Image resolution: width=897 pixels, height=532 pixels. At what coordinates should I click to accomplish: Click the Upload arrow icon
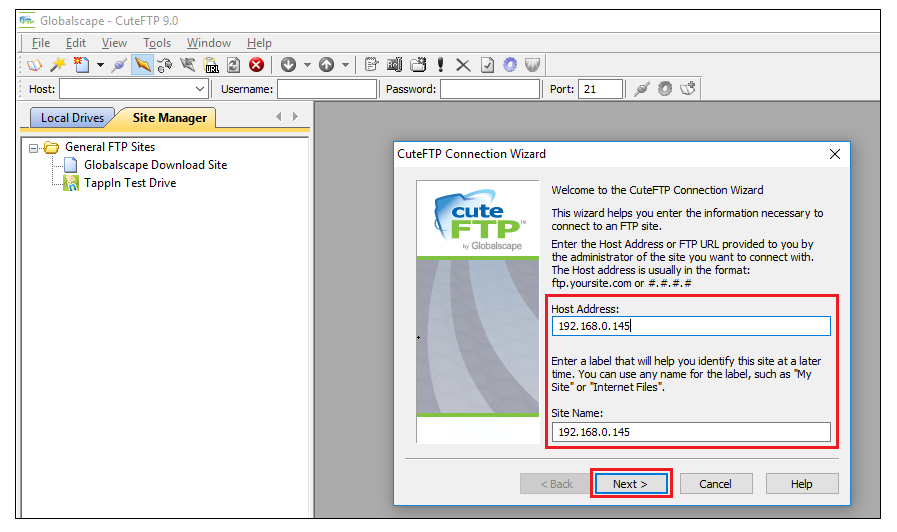tap(327, 65)
